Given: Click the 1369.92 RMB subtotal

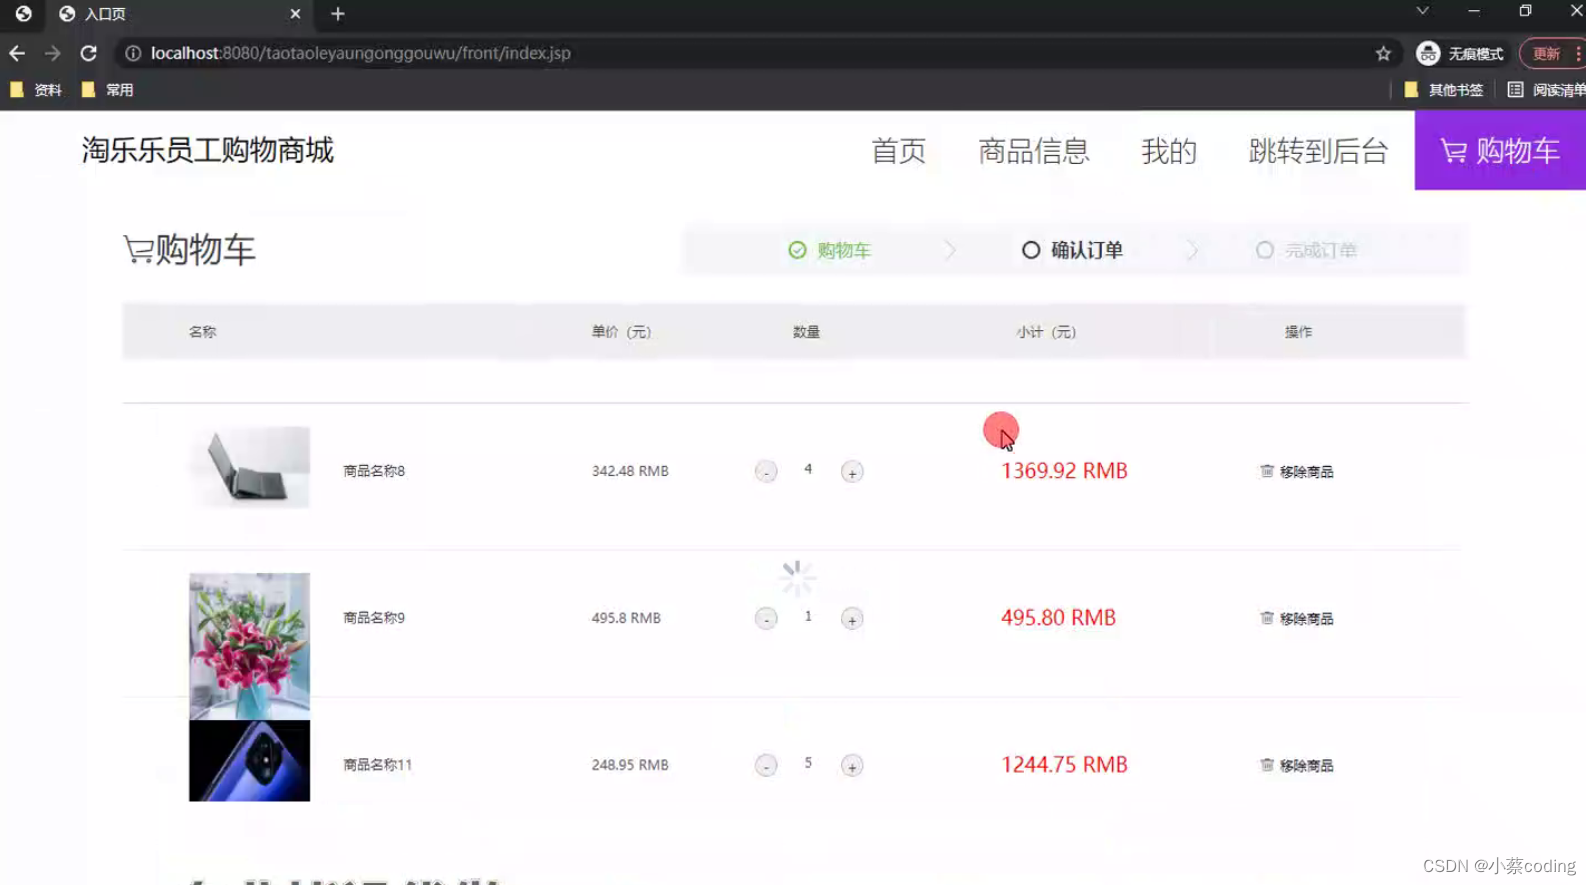Looking at the screenshot, I should pyautogui.click(x=1064, y=471).
